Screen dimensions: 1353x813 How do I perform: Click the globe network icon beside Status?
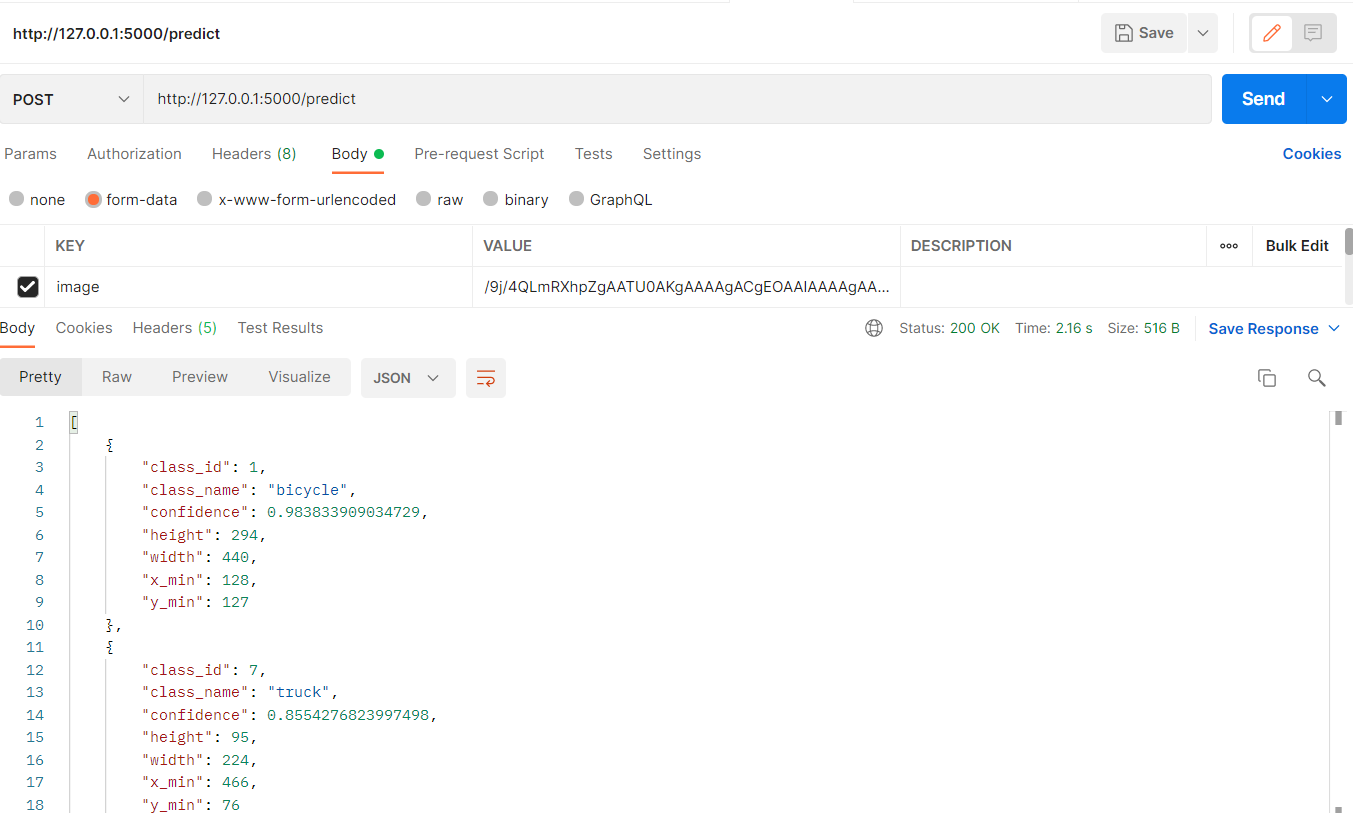coord(874,328)
